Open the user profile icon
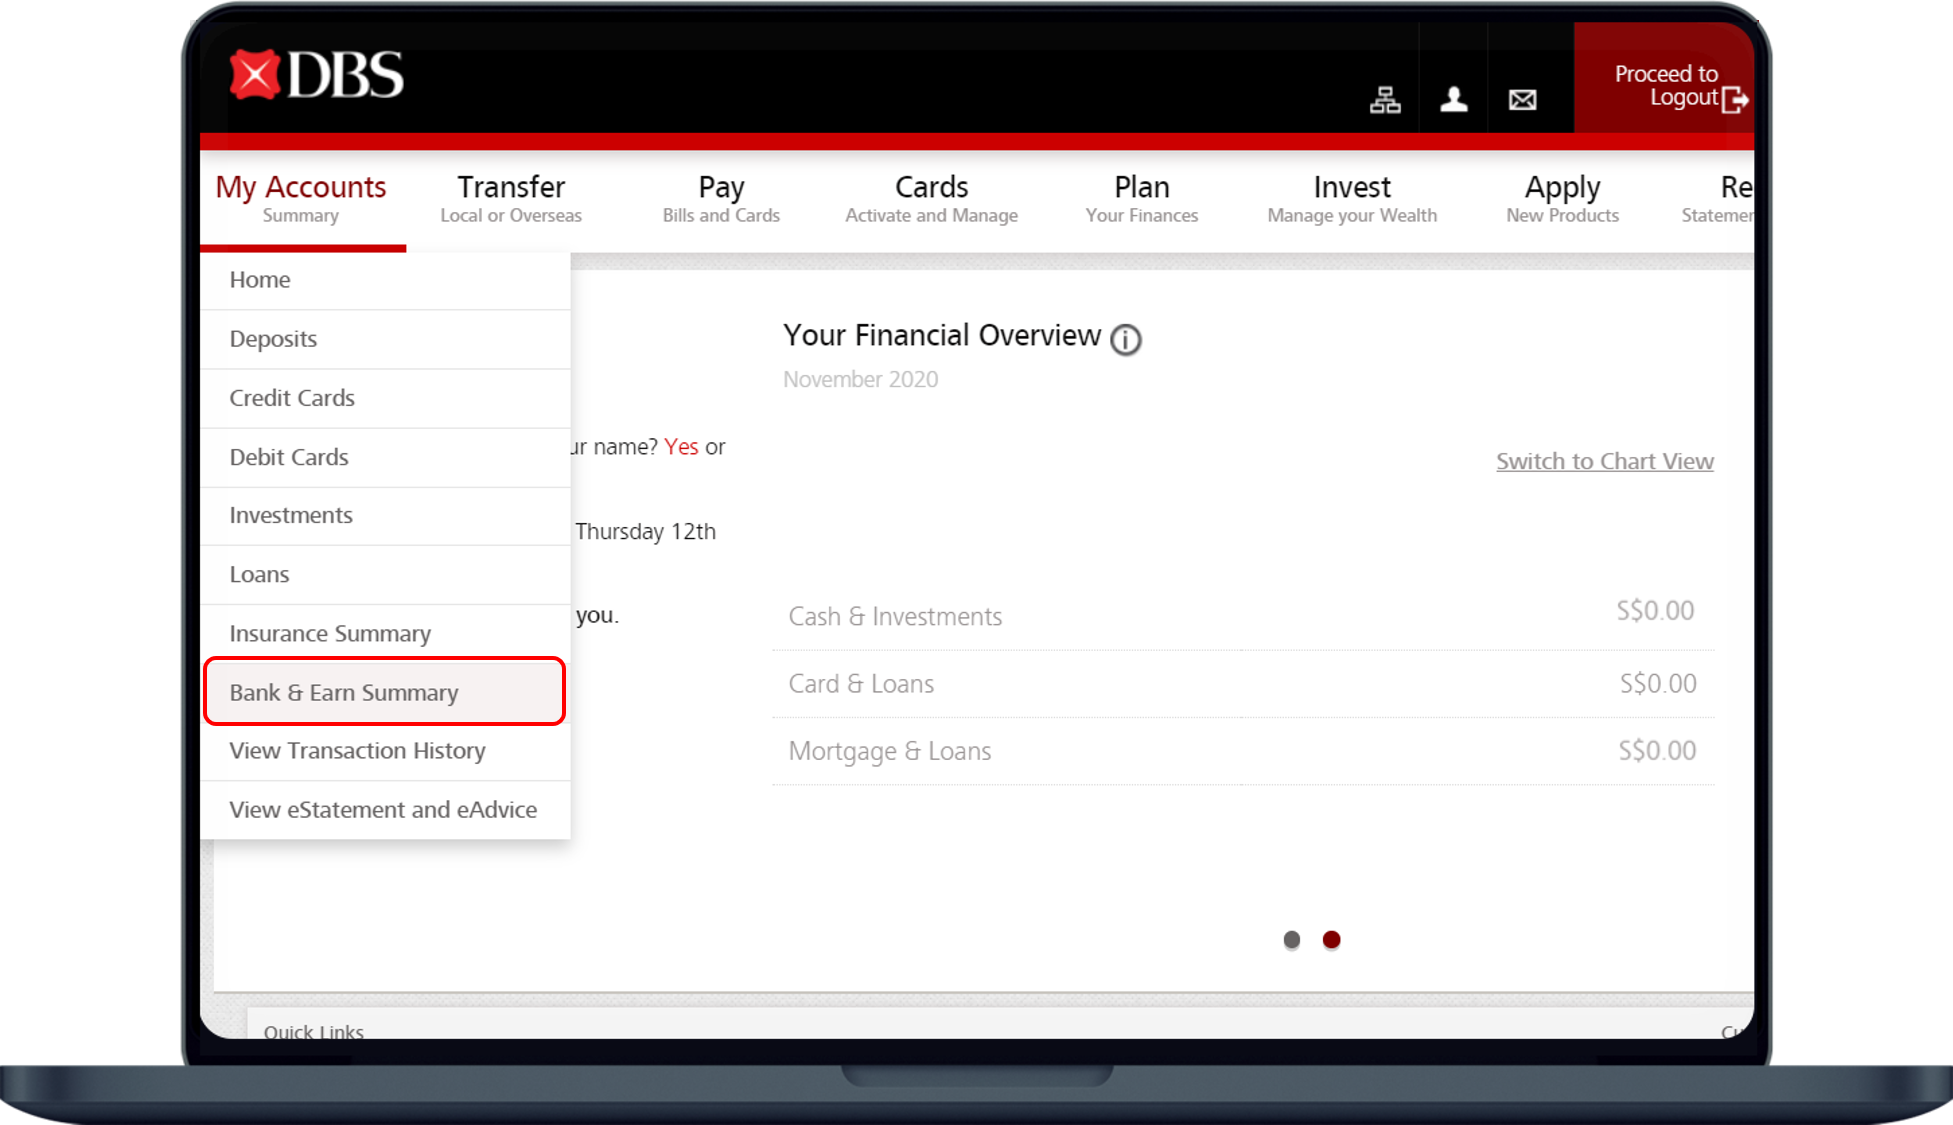Screen dimensions: 1953x1125 (x=1453, y=99)
